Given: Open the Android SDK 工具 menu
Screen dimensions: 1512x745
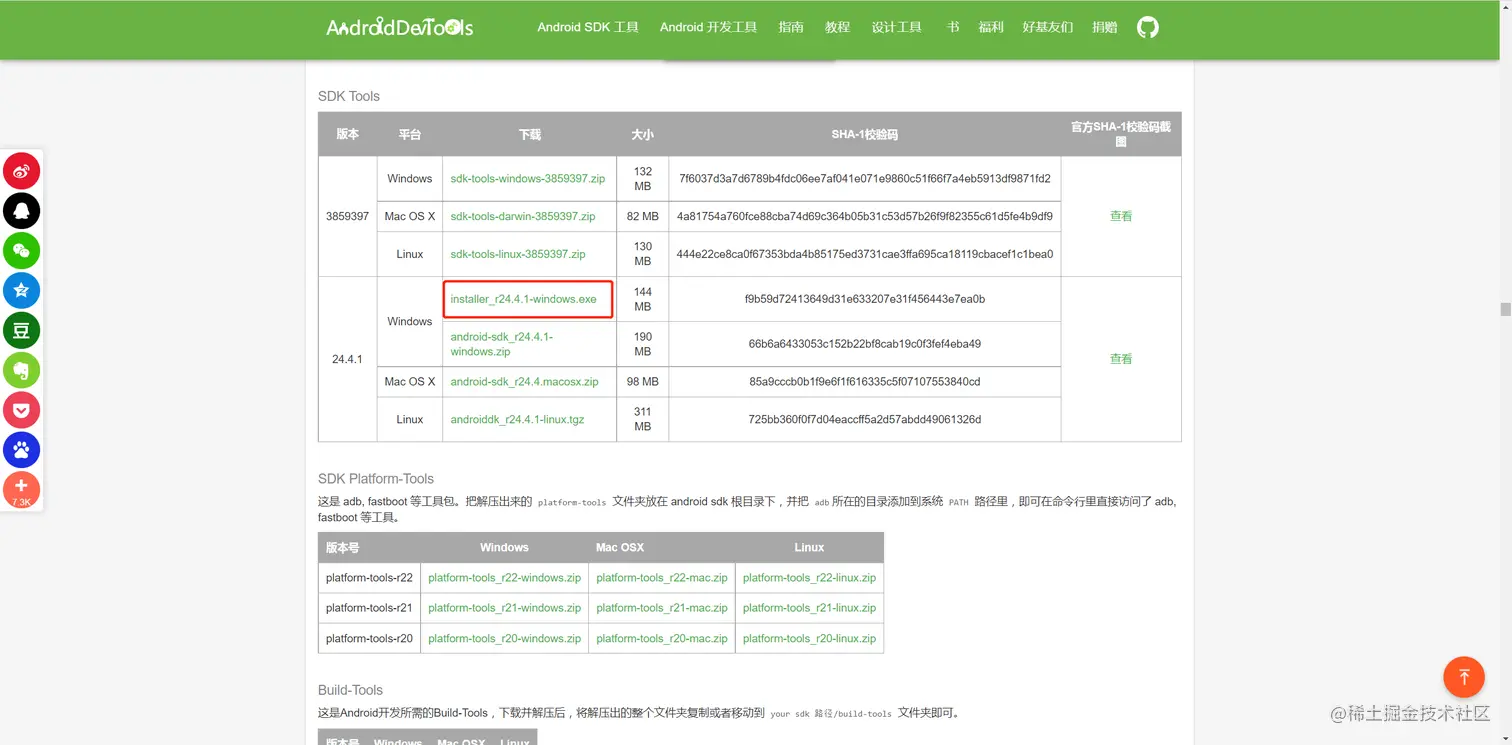Looking at the screenshot, I should (x=588, y=27).
